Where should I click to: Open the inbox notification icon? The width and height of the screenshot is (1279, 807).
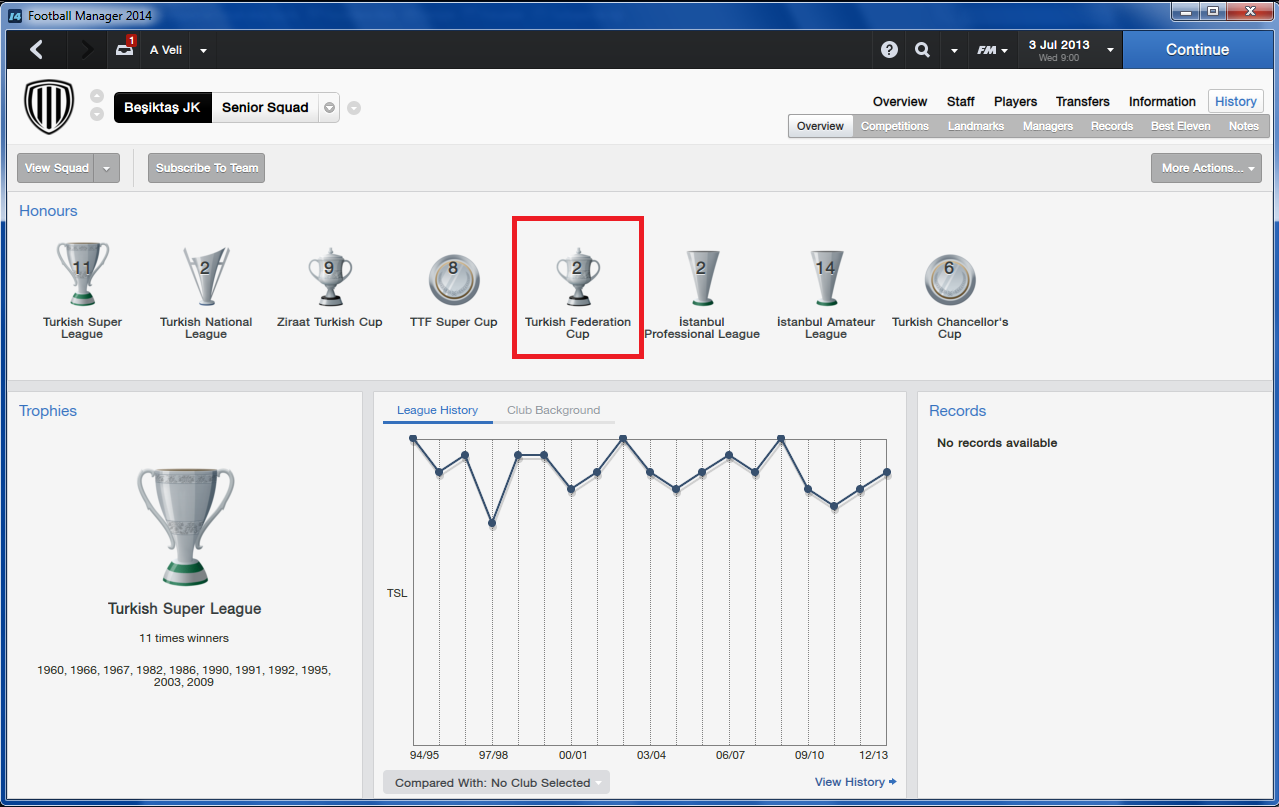[125, 49]
